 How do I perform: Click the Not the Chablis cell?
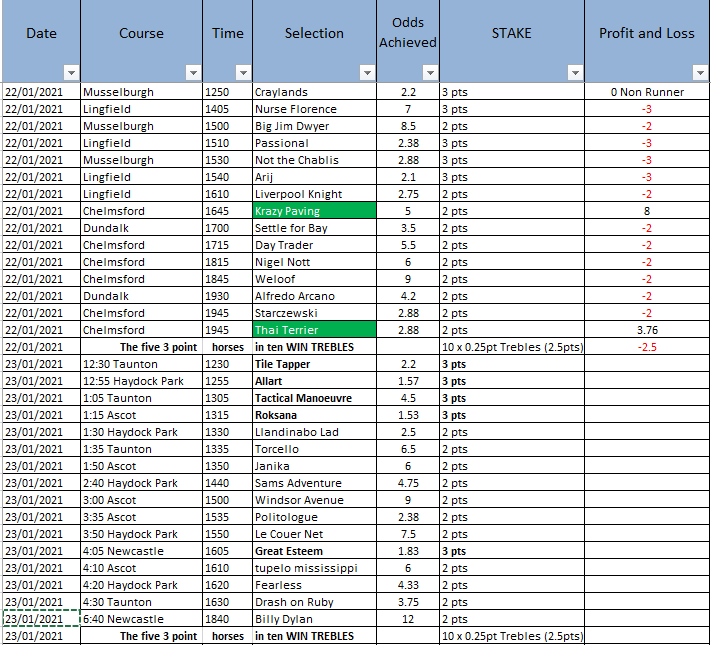point(314,160)
